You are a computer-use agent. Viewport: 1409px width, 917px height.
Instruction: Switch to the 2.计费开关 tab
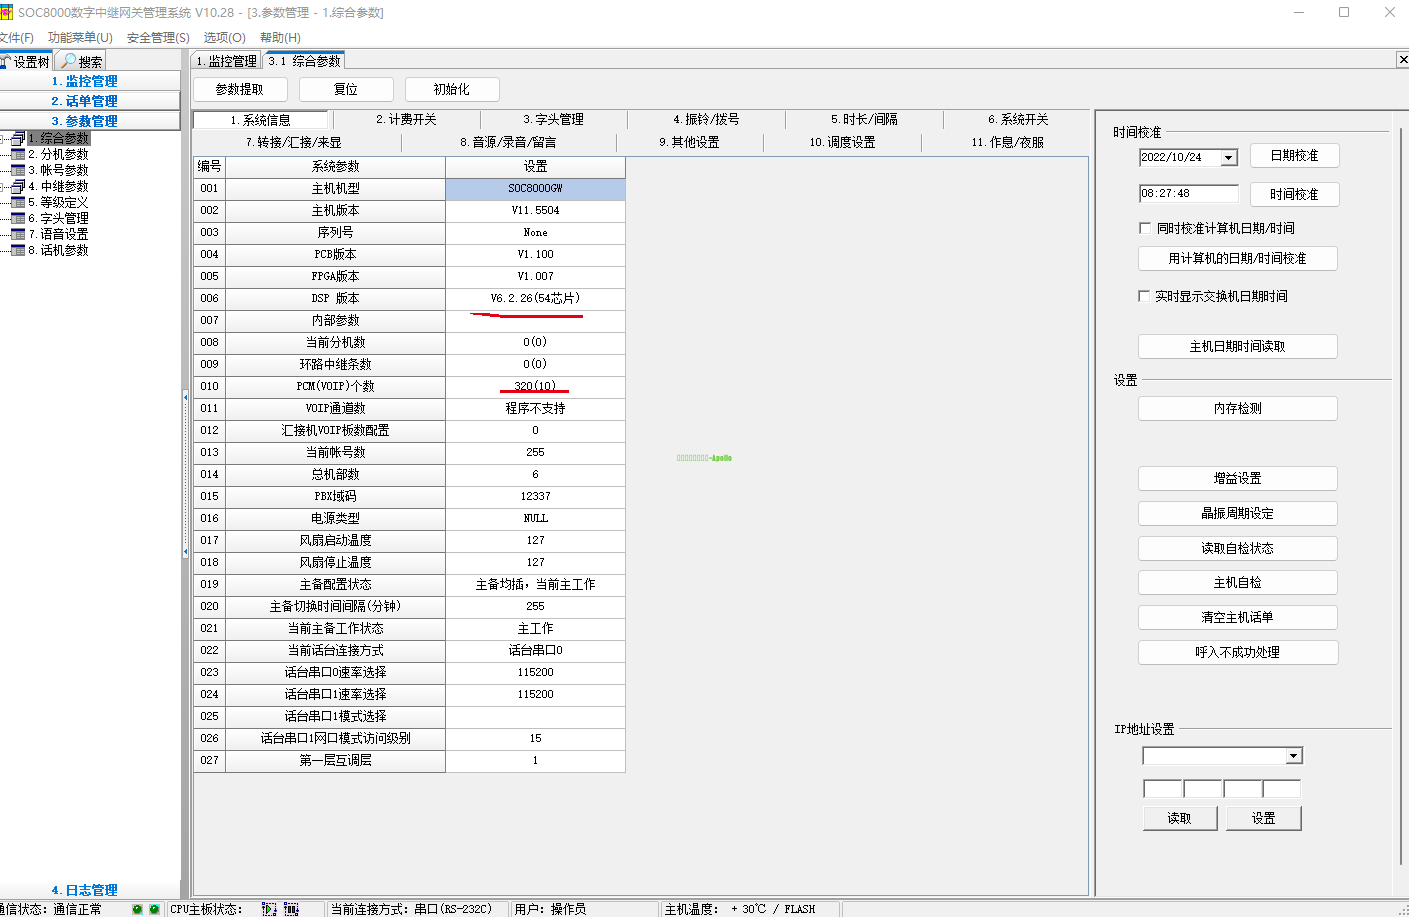coord(406,119)
